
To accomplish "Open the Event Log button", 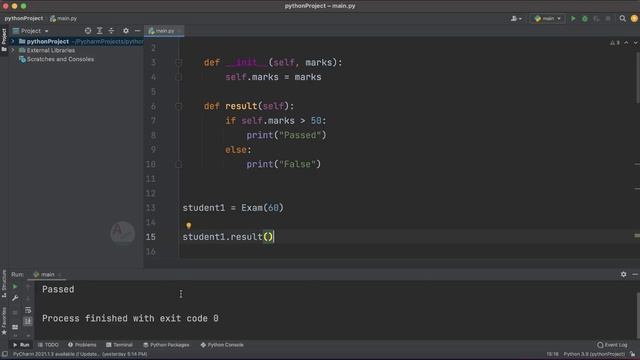I will click(x=612, y=345).
